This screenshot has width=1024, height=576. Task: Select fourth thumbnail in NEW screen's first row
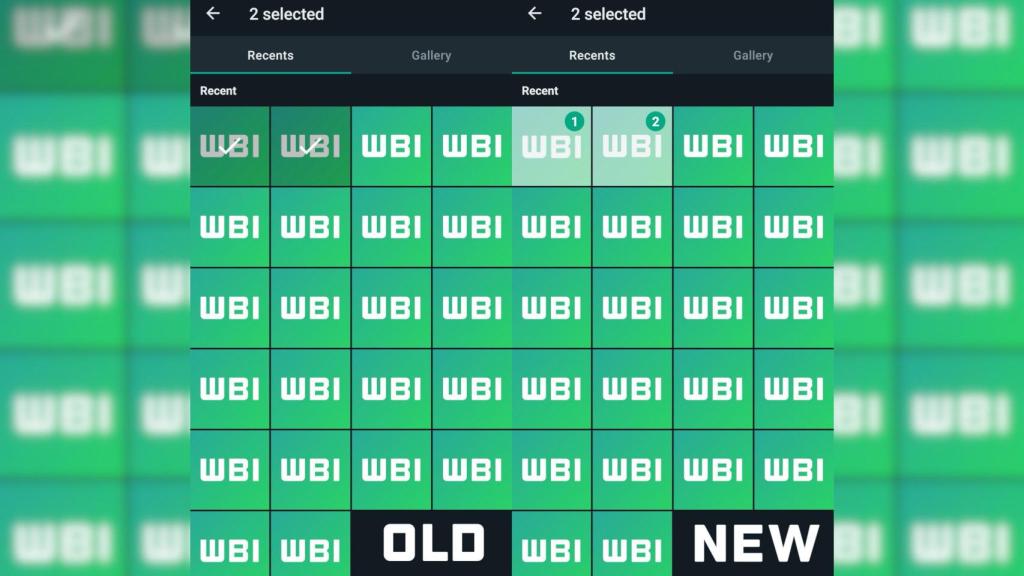point(793,146)
